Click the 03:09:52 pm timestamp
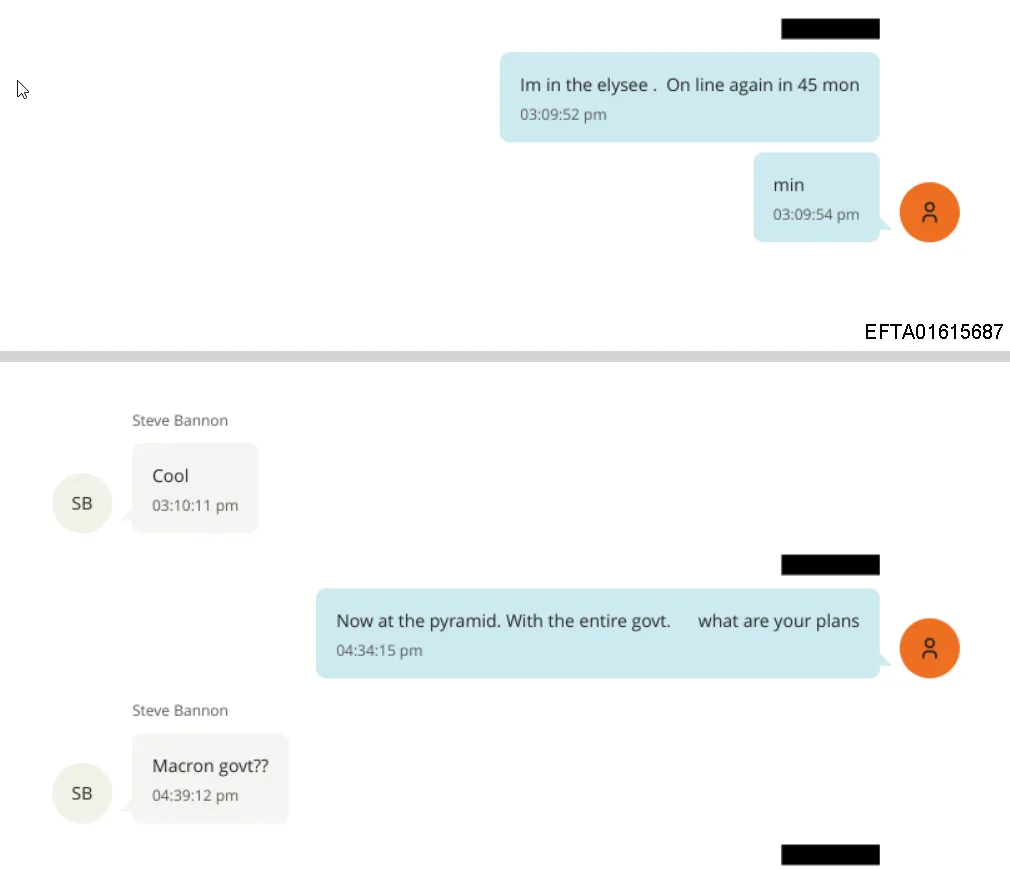Viewport: 1010px width, 870px height. pyautogui.click(x=563, y=115)
